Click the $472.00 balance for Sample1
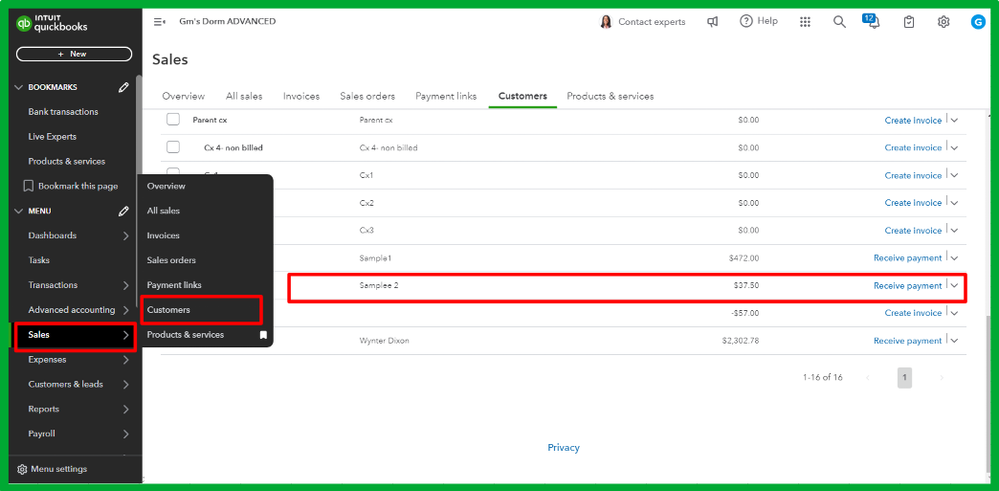999x491 pixels. pos(744,258)
